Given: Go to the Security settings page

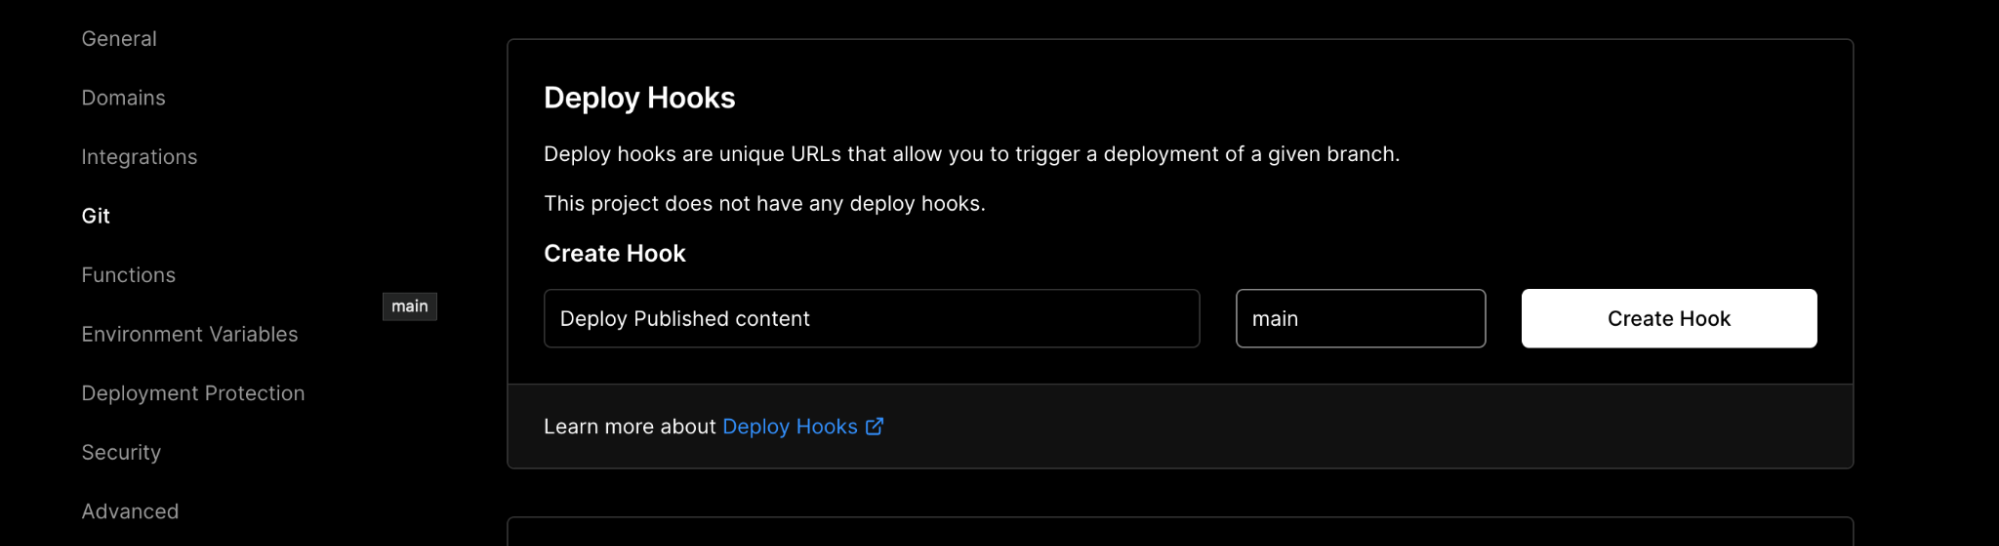Looking at the screenshot, I should (x=121, y=452).
